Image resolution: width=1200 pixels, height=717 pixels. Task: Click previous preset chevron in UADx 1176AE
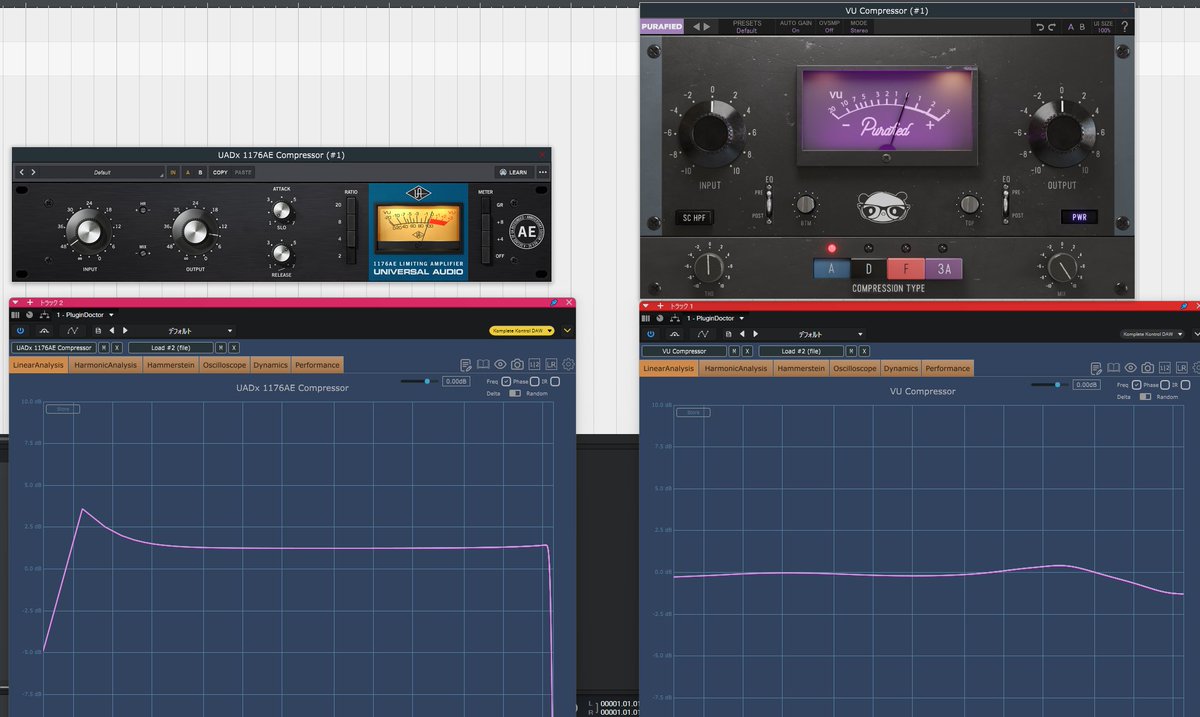tap(22, 172)
